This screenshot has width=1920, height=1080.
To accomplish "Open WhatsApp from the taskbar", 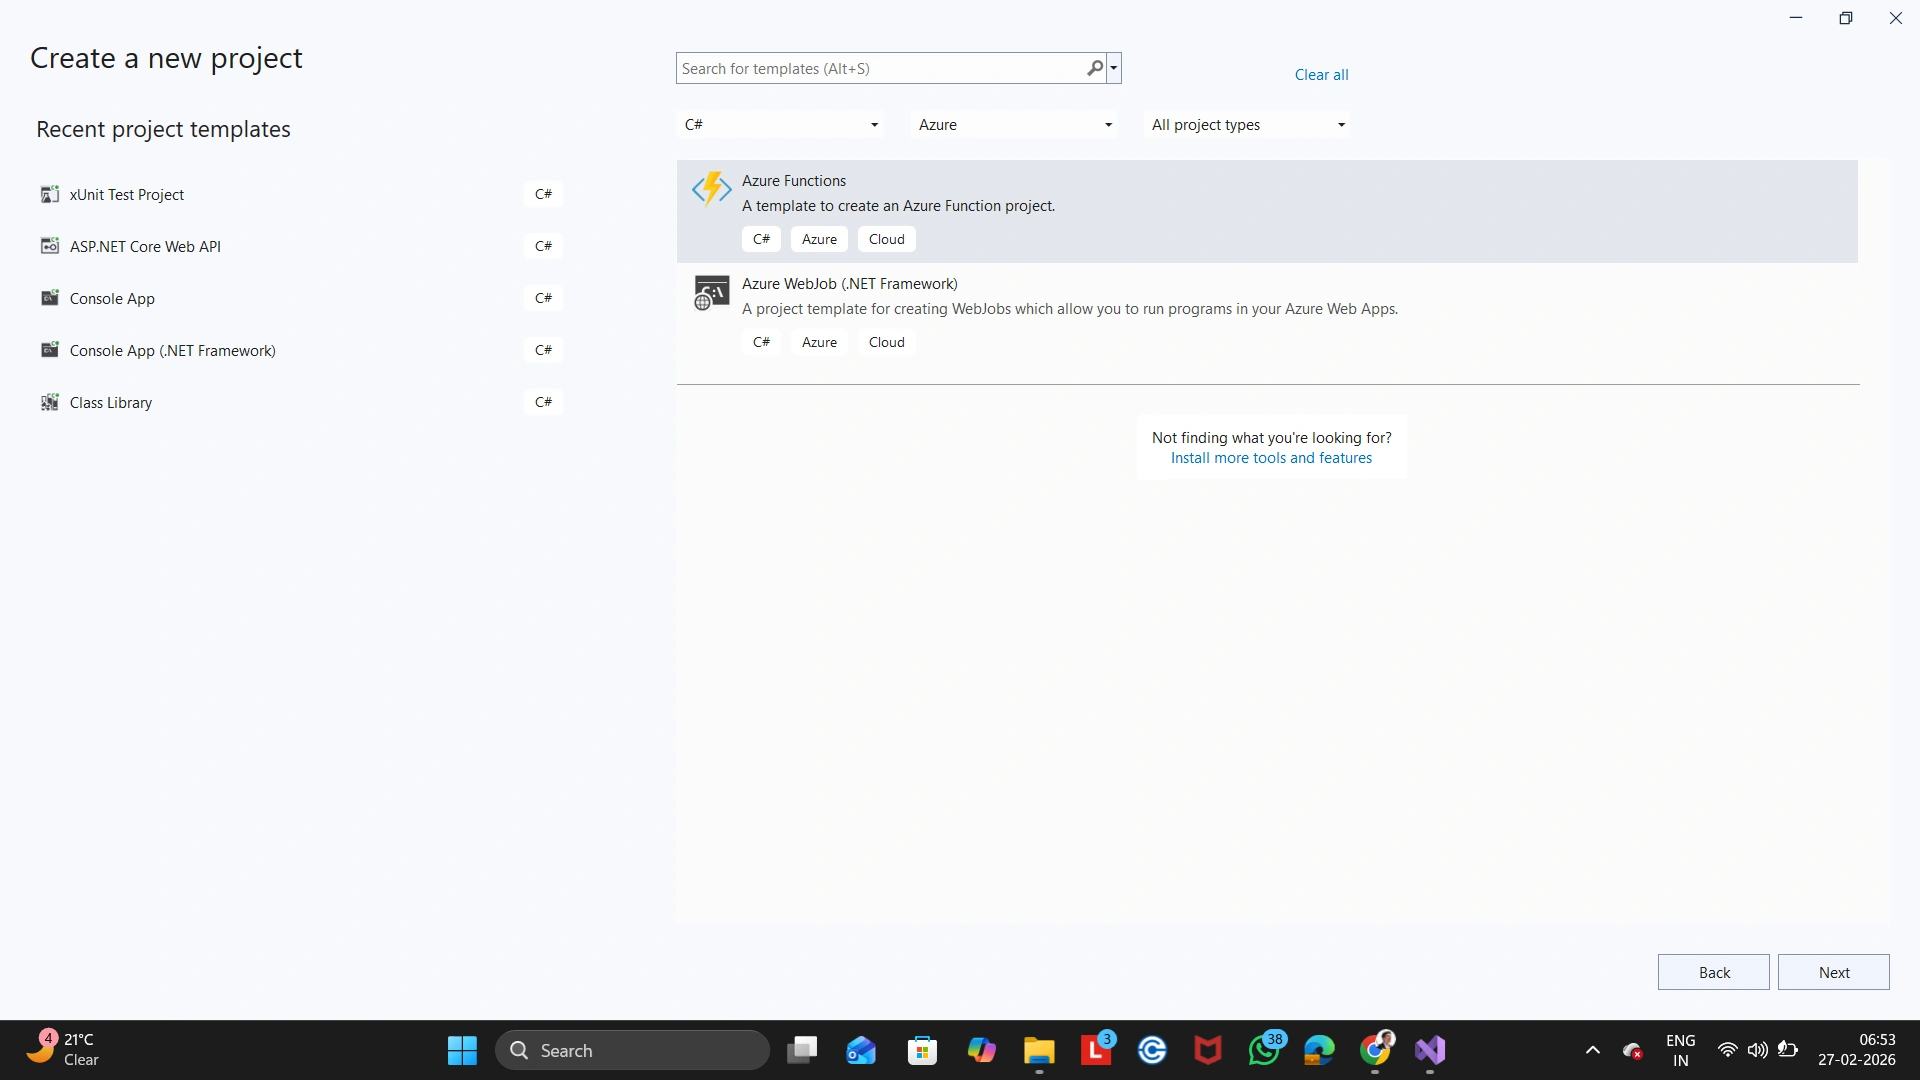I will click(x=1265, y=1050).
